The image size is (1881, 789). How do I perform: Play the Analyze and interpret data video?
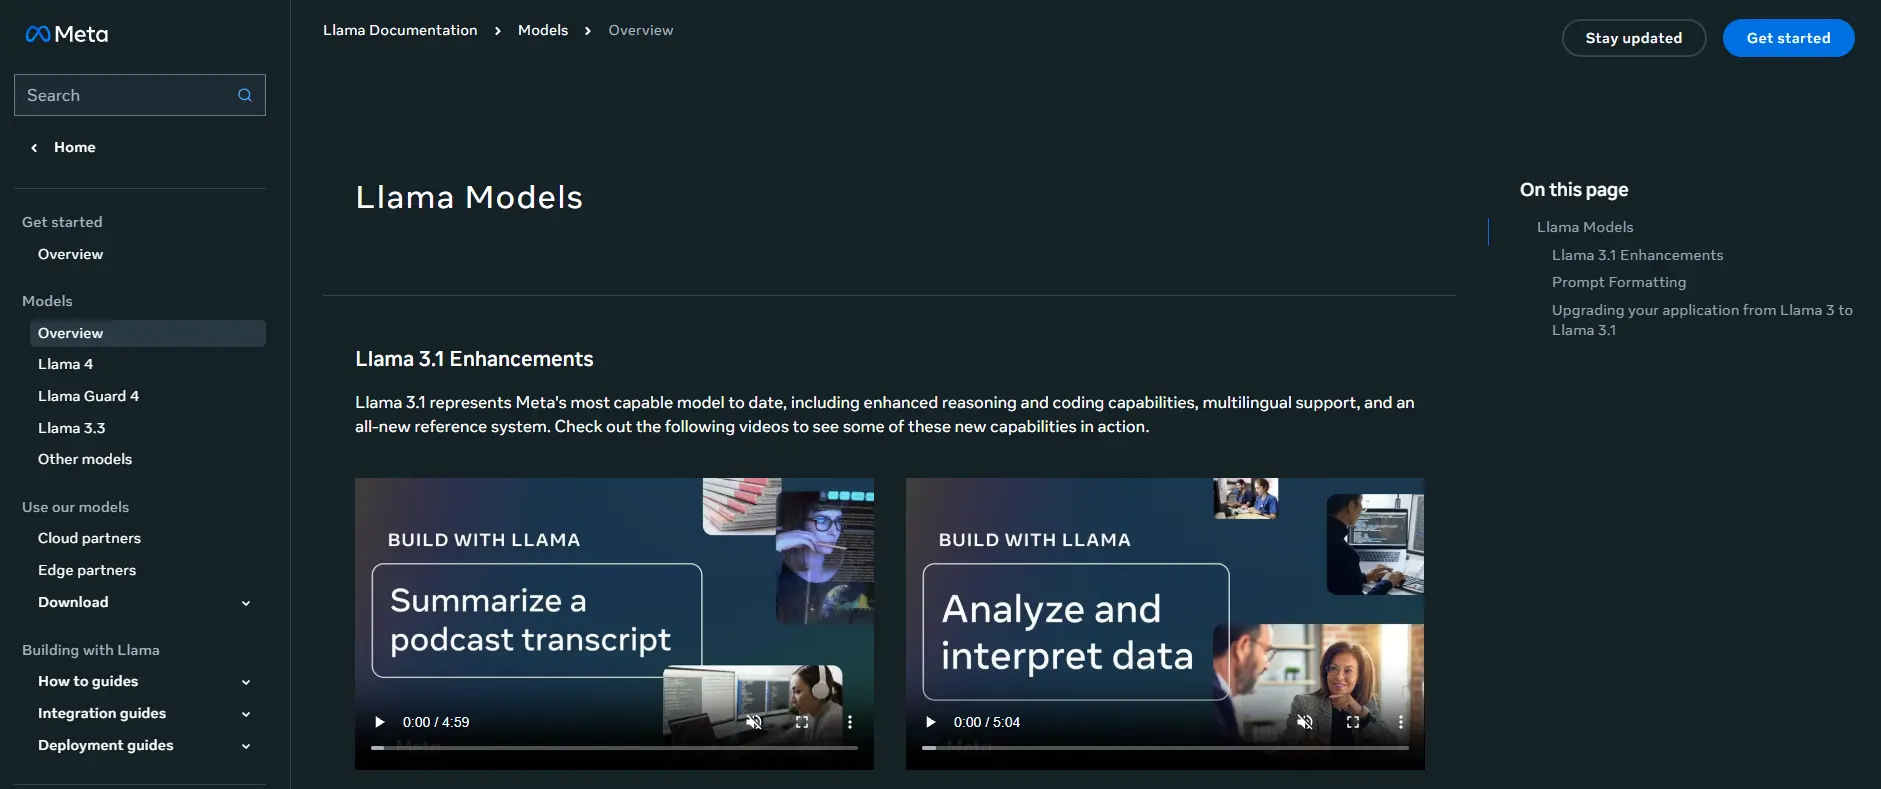(x=930, y=722)
